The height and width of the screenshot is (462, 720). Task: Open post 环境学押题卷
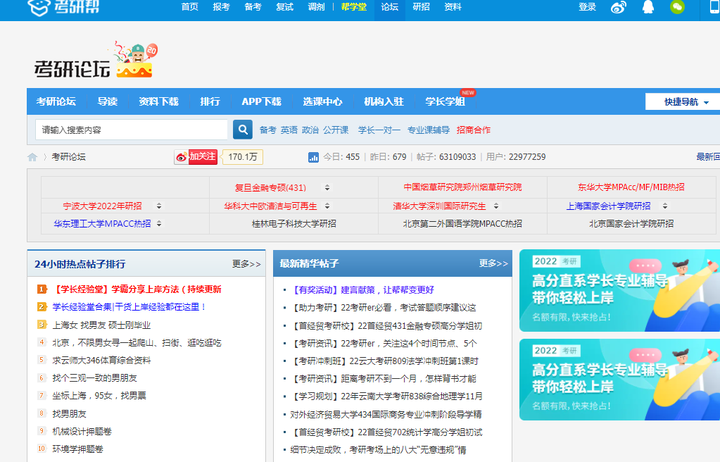pyautogui.click(x=78, y=449)
